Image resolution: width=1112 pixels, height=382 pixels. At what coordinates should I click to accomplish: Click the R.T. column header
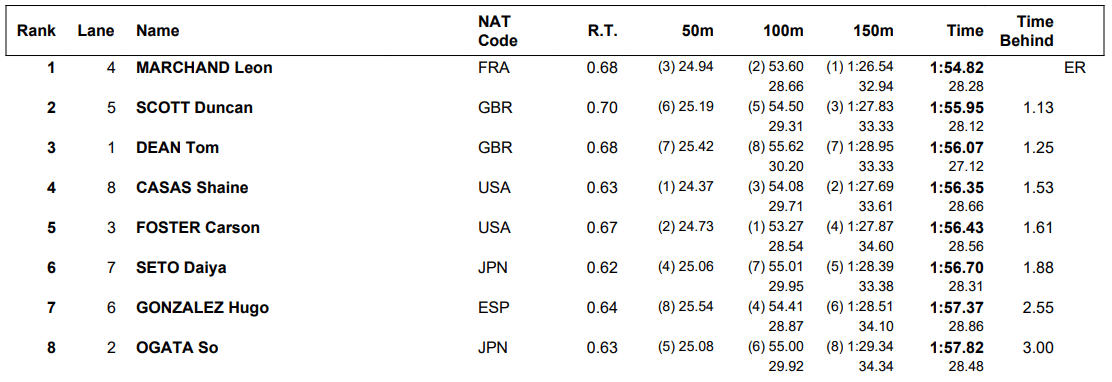pyautogui.click(x=603, y=31)
